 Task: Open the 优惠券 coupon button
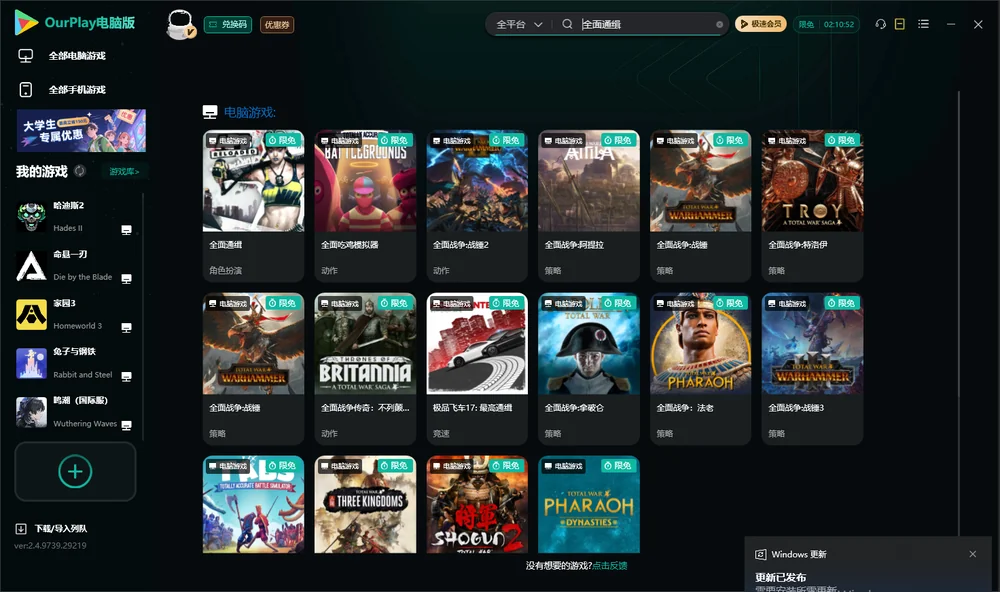(x=277, y=25)
